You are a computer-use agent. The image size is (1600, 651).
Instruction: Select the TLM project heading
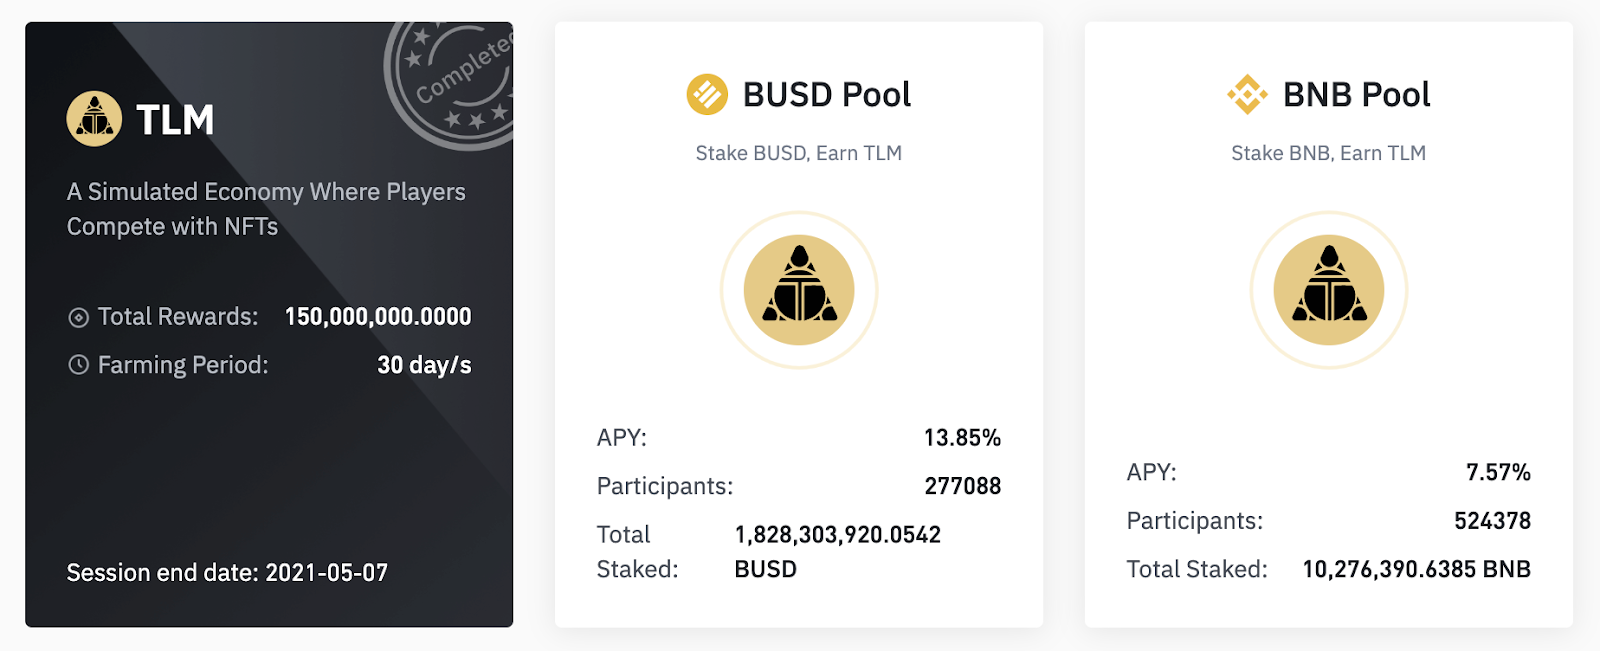tap(175, 120)
